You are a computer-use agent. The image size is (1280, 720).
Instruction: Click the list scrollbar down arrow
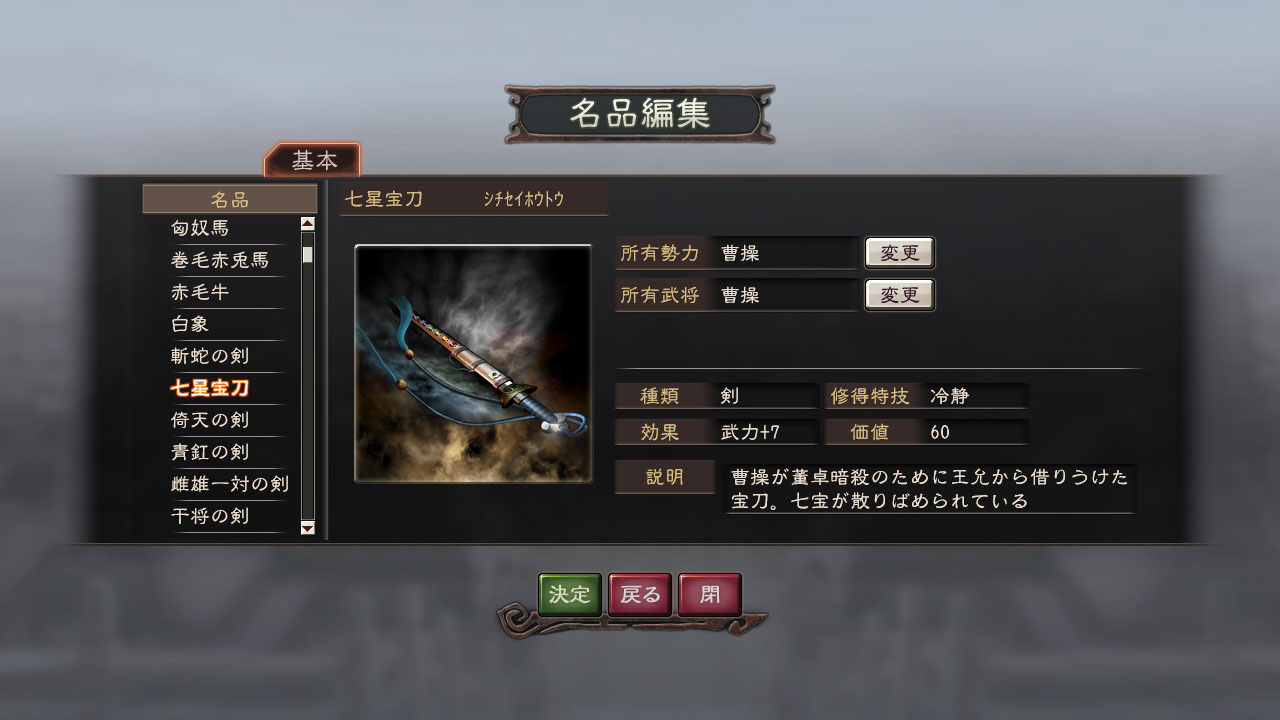(307, 528)
